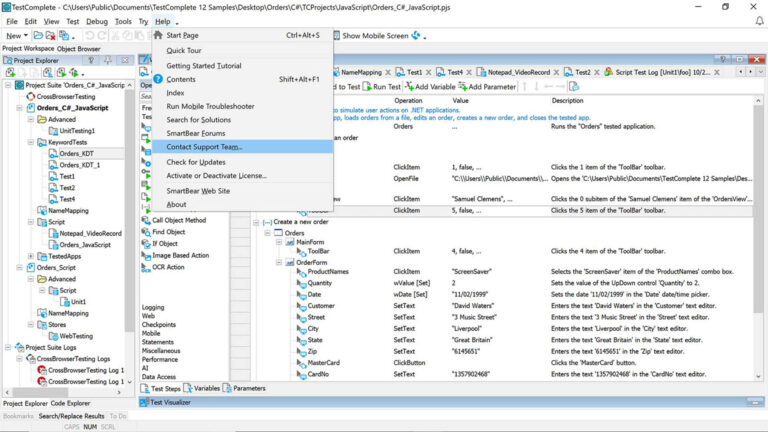Collapse the MainForm node in test steps
768x432 pixels.
[279, 242]
